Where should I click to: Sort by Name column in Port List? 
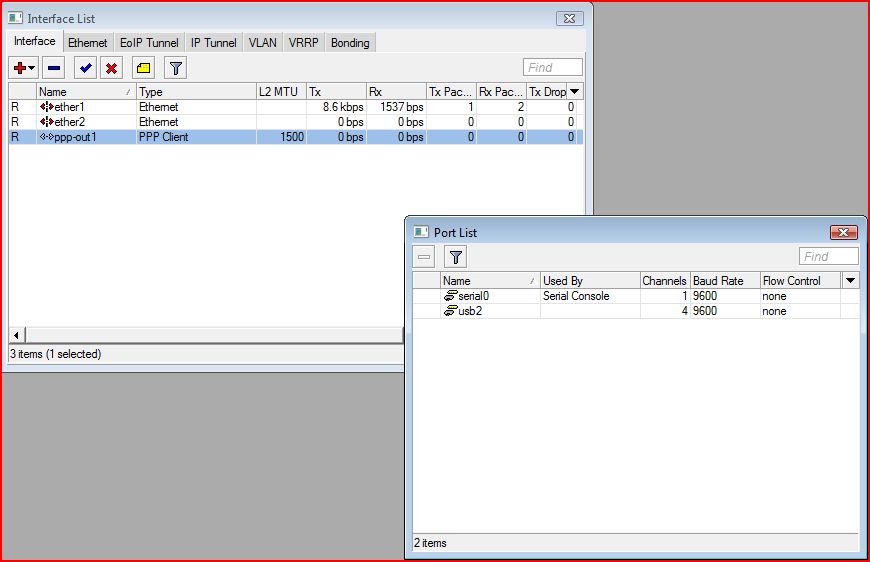(490, 281)
